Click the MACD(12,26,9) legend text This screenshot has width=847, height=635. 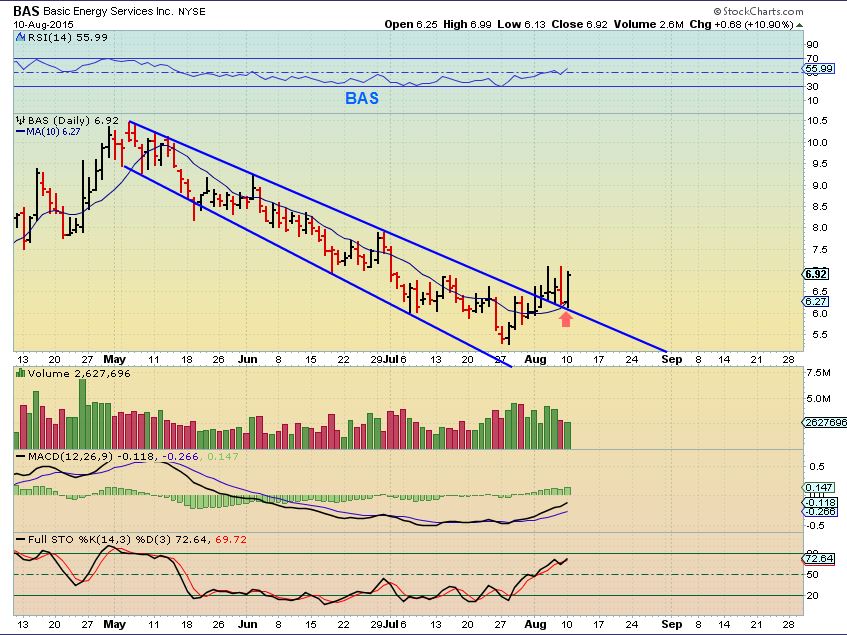tap(70, 457)
